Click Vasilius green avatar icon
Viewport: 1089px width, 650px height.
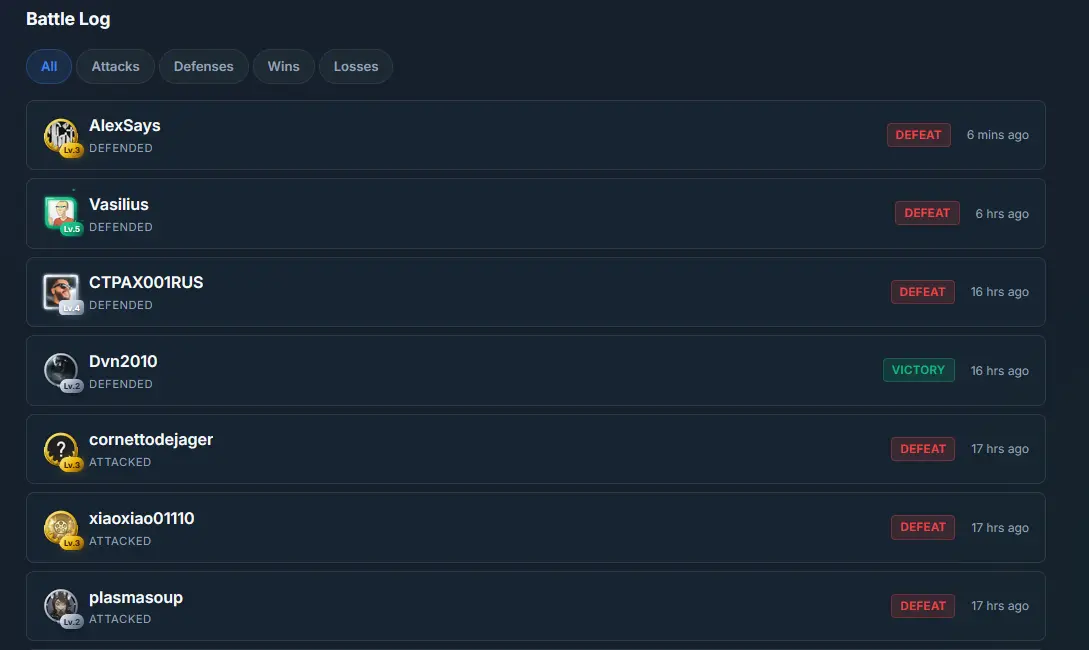point(61,213)
